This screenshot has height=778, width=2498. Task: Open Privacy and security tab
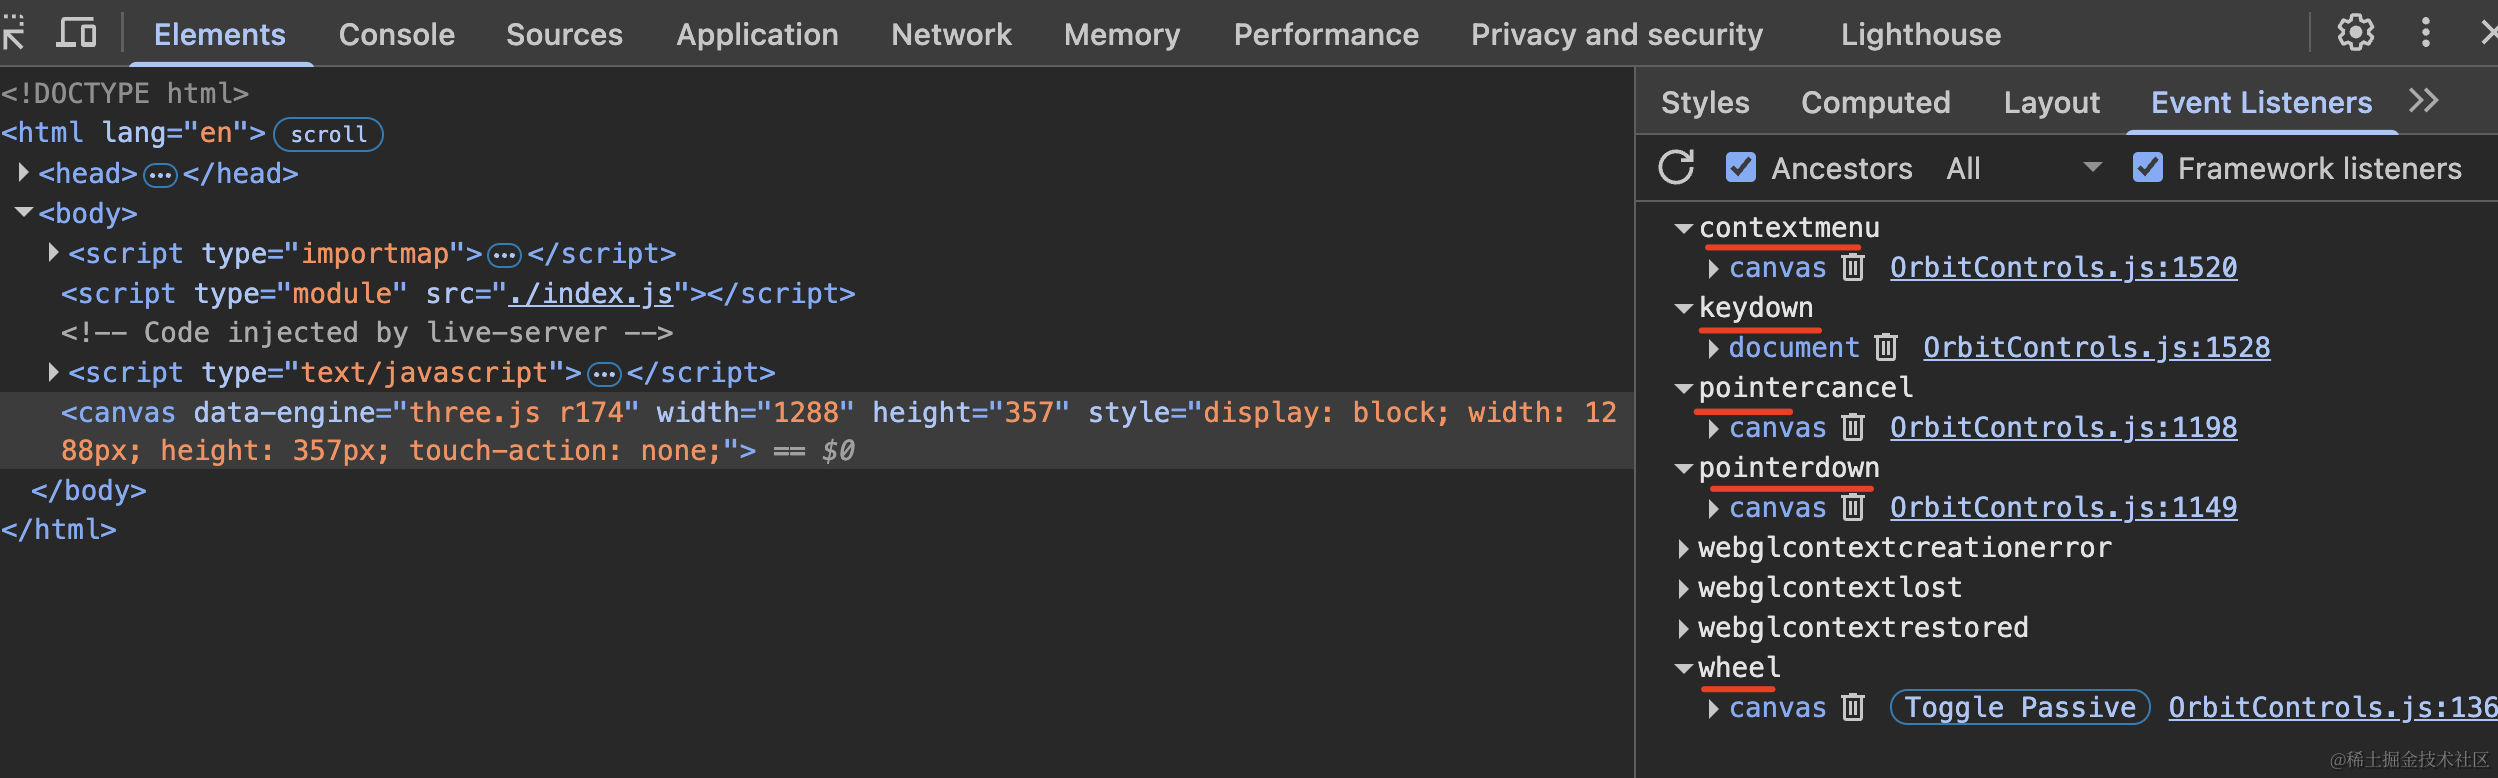1617,34
